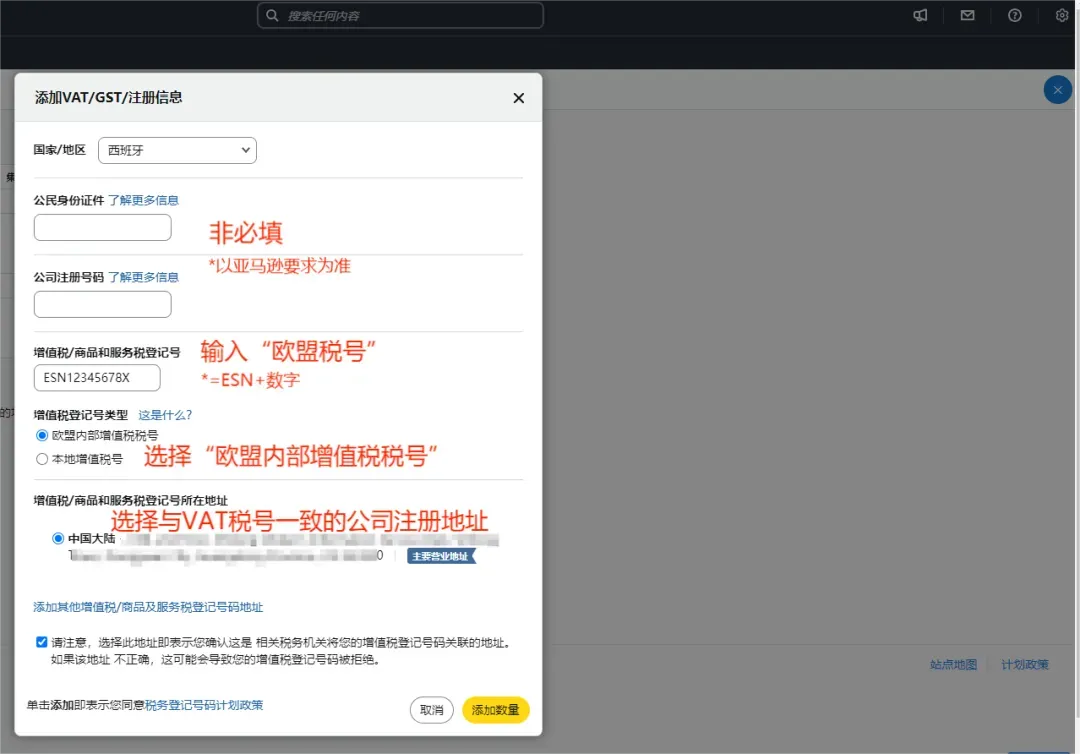Focus the 公司注册号码 input field
1080x754 pixels.
pyautogui.click(x=103, y=304)
